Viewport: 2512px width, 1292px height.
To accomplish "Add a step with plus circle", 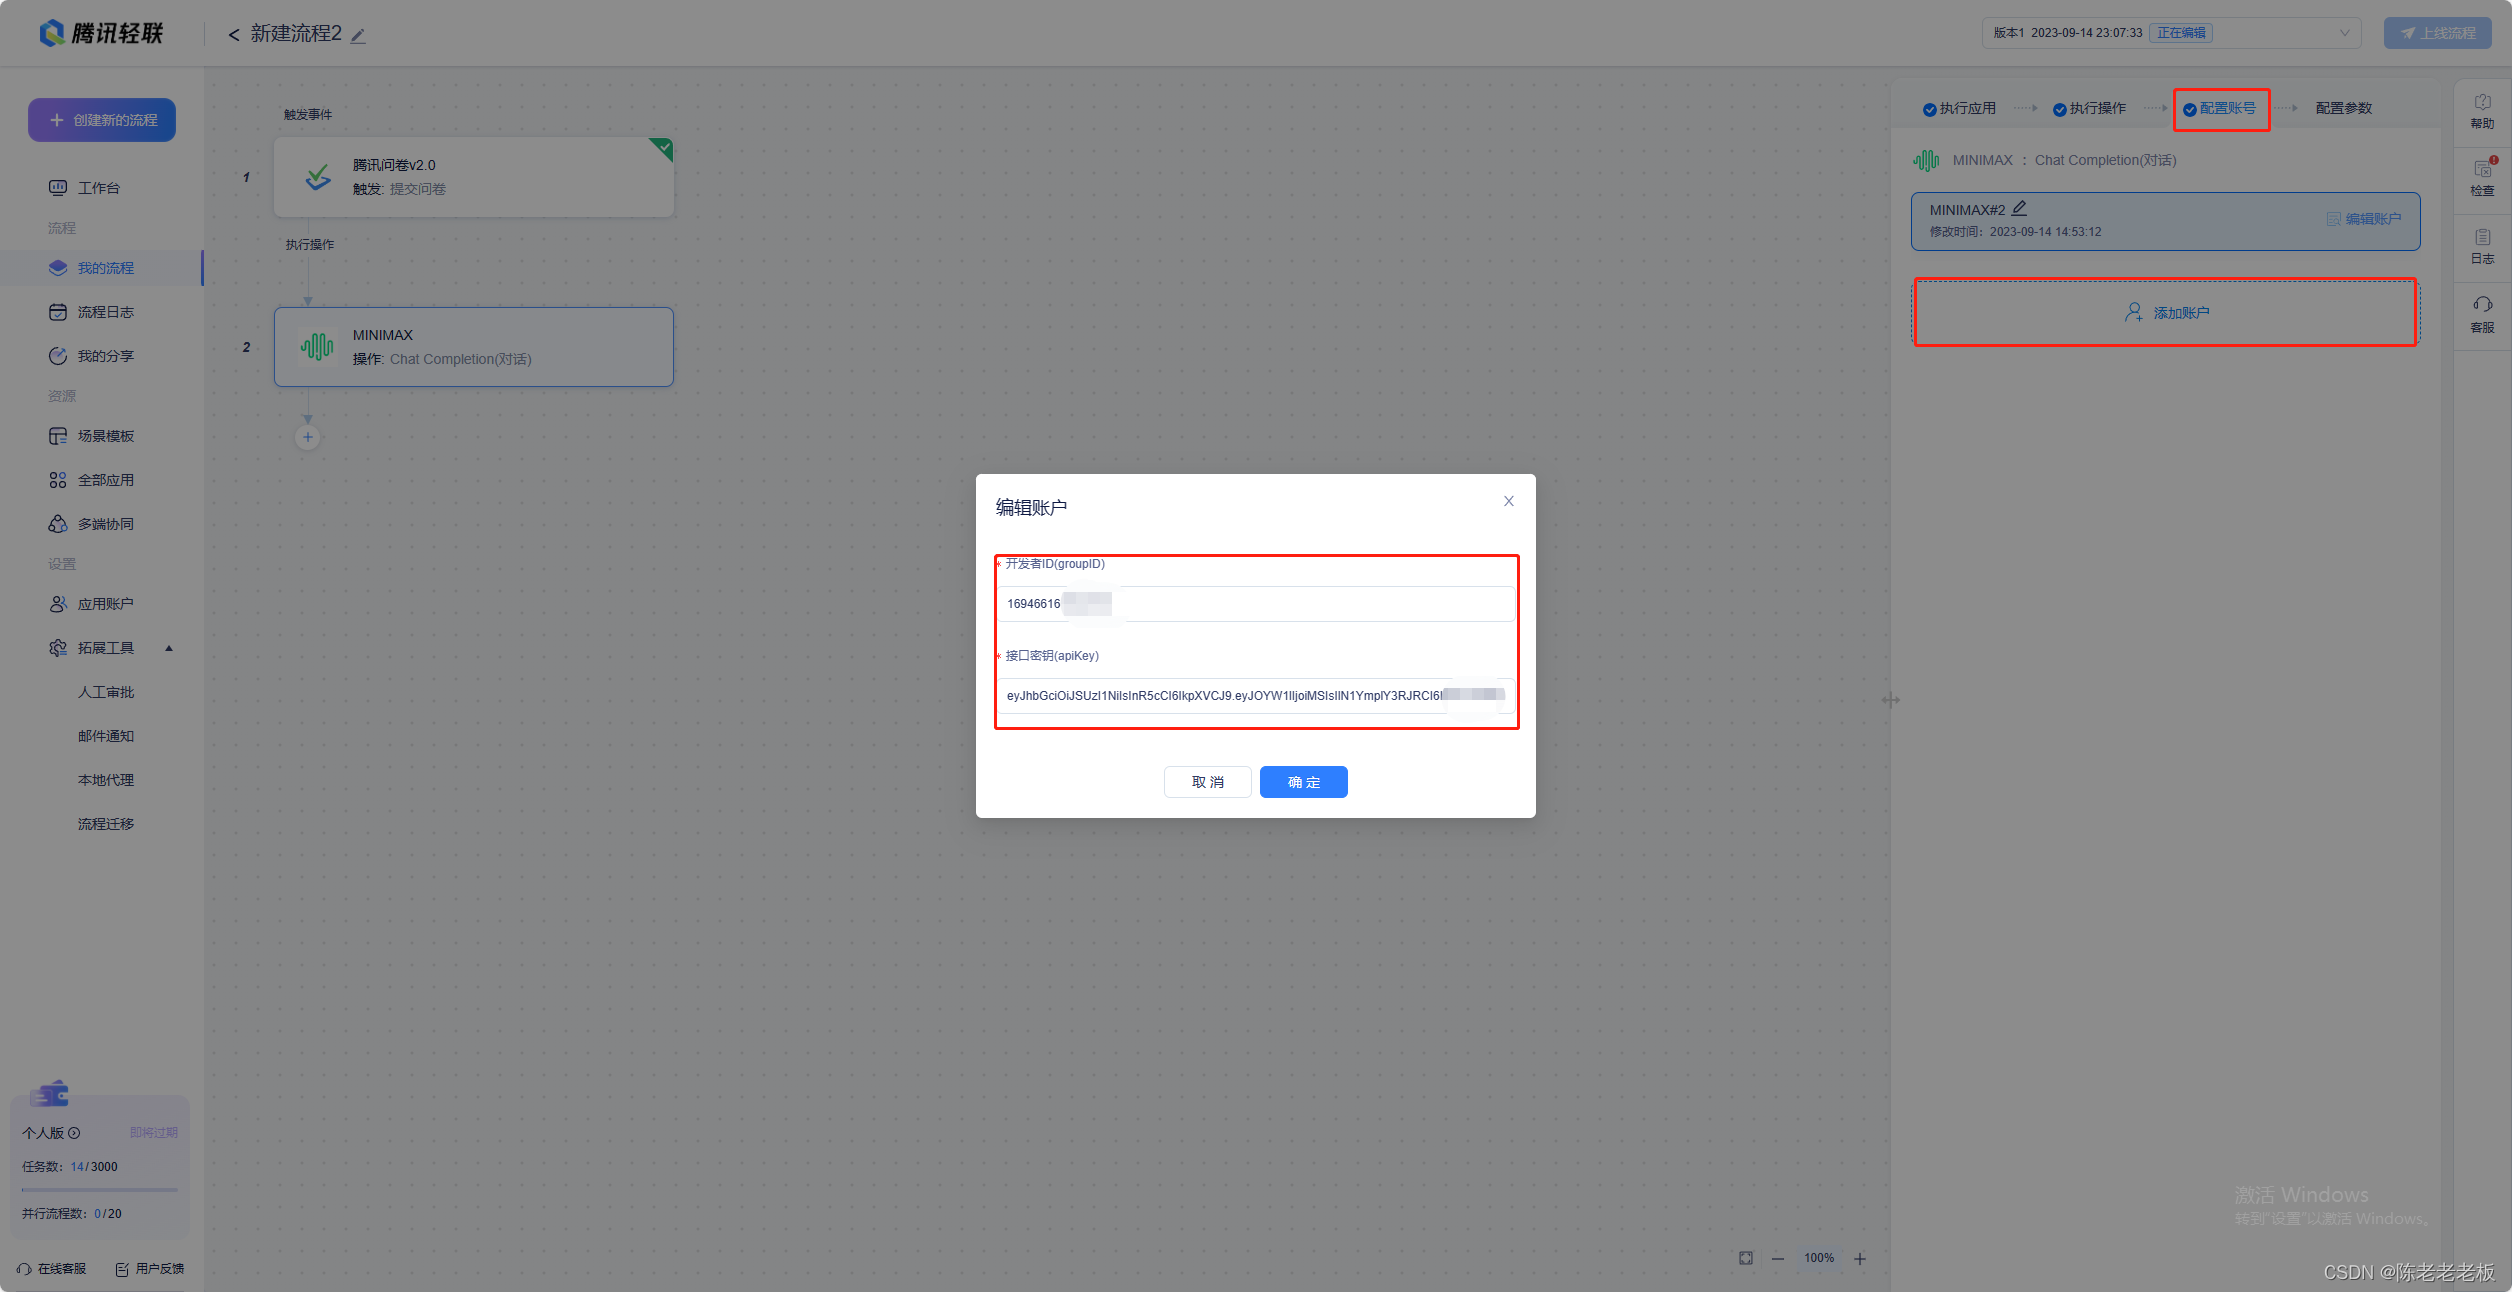I will (308, 437).
